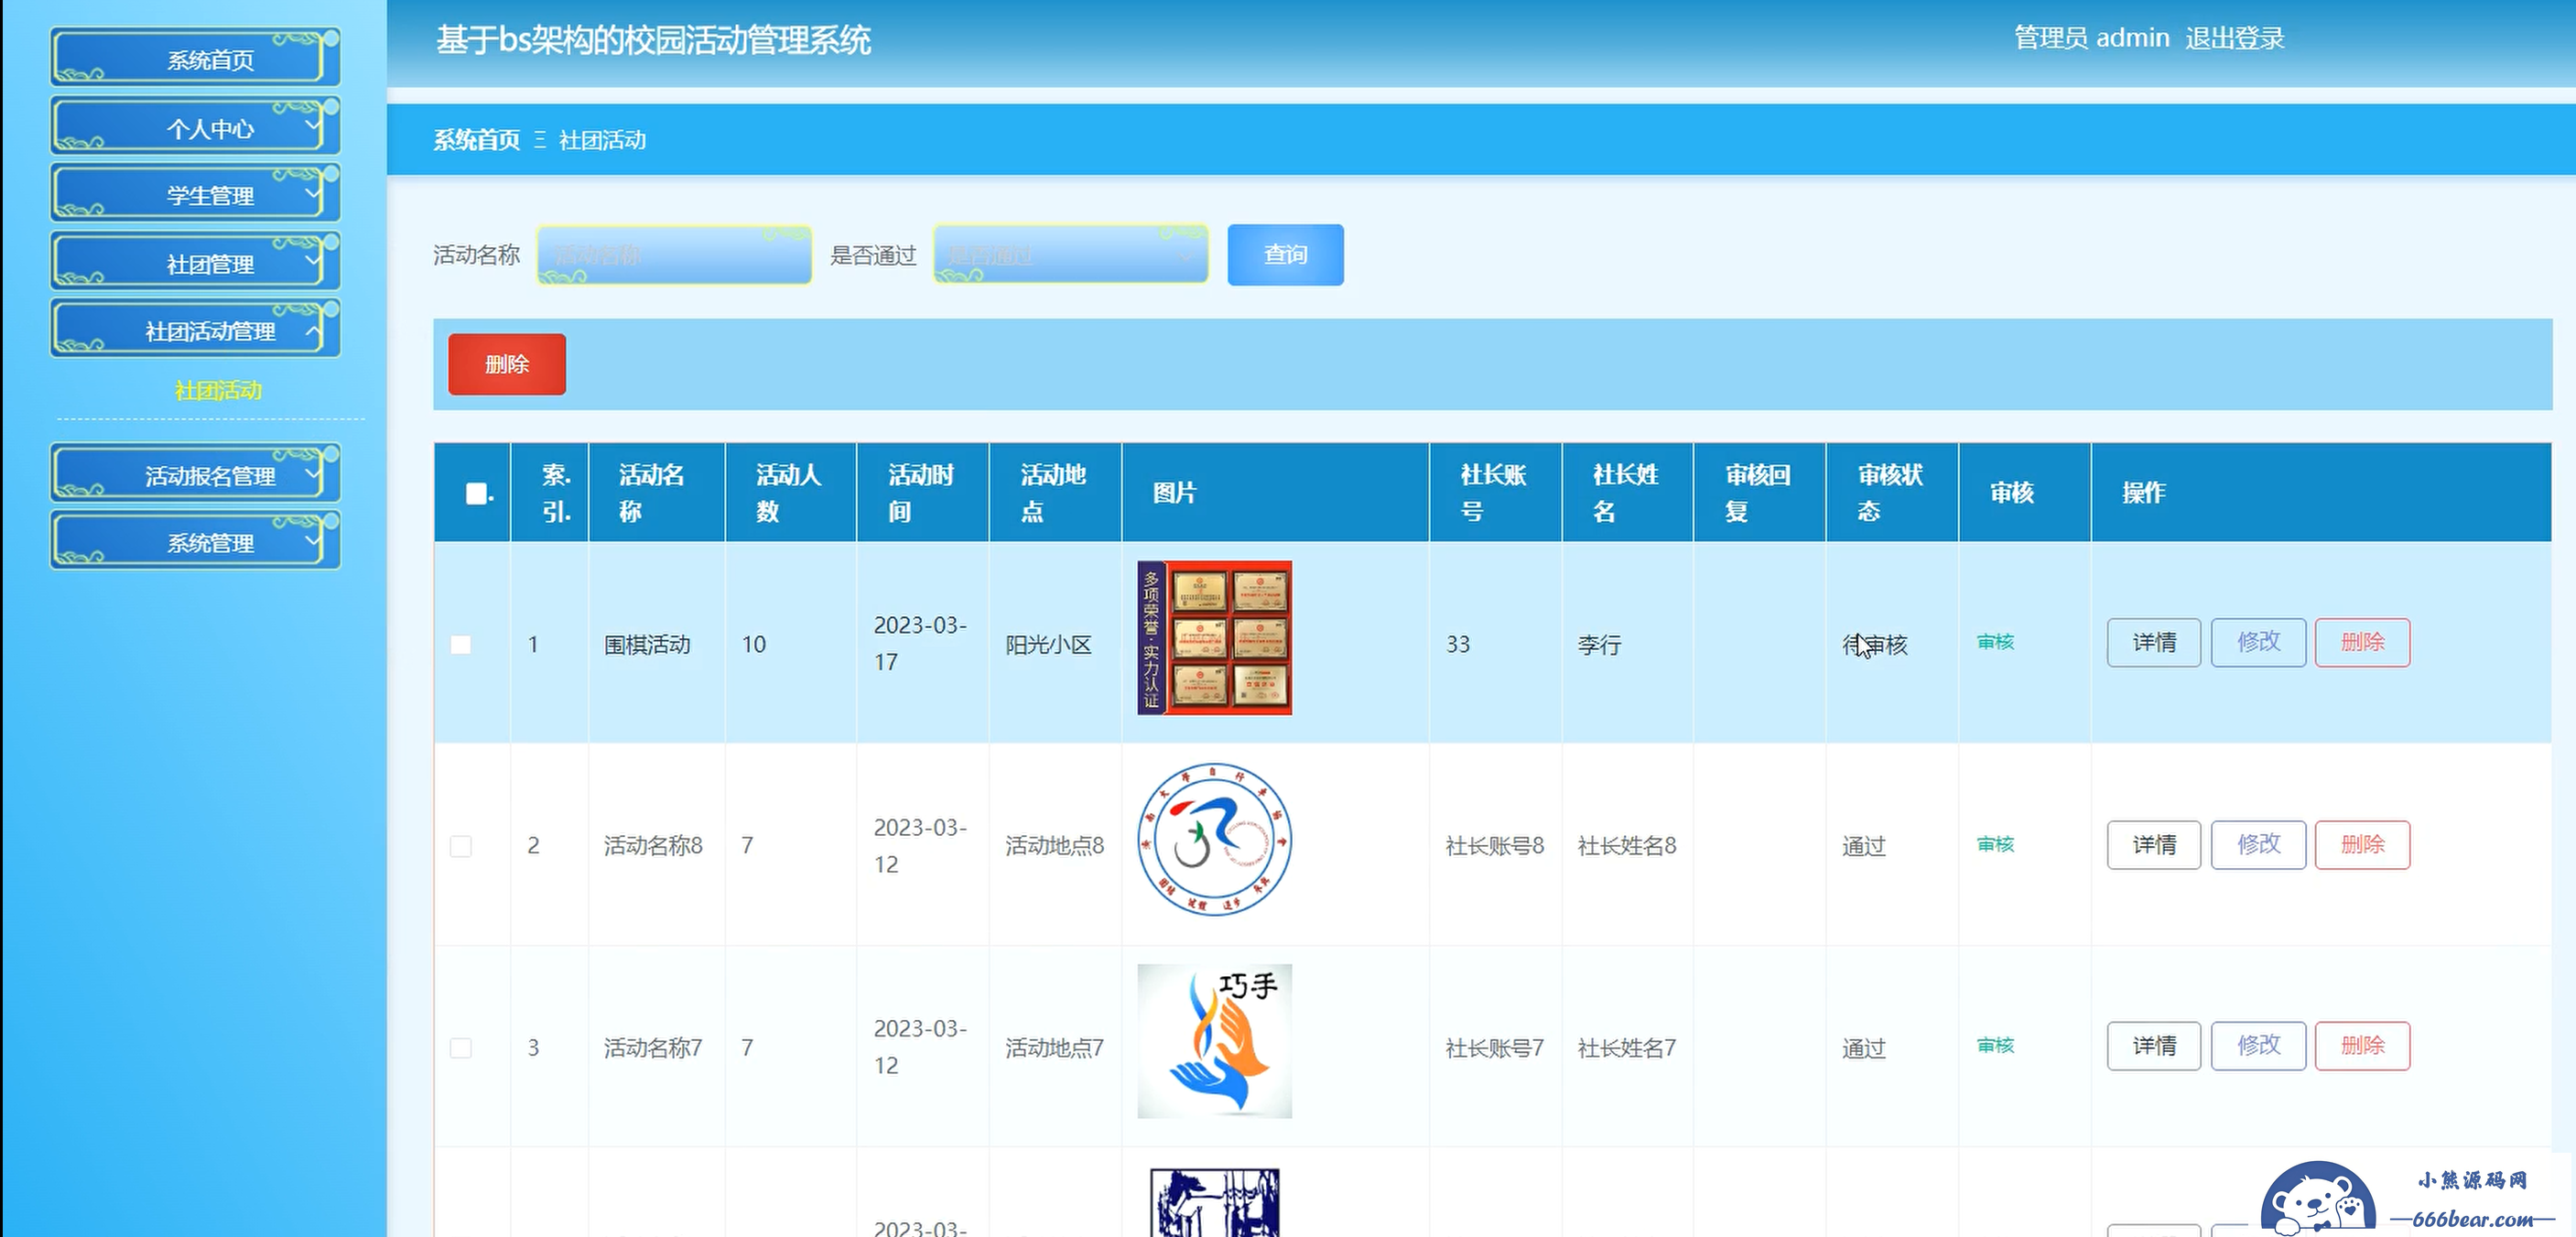The width and height of the screenshot is (2576, 1237).
Task: Check the checkbox for 活动名称7 row
Action: 461,1047
